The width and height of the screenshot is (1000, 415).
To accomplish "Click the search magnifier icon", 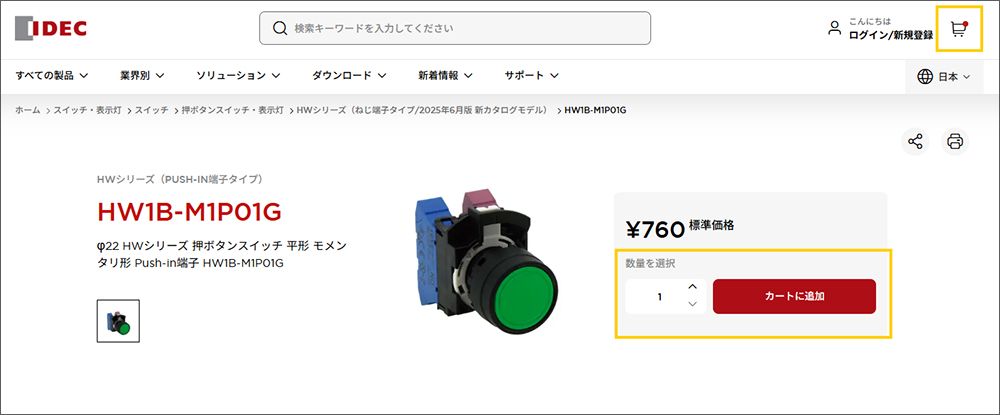I will 279,28.
